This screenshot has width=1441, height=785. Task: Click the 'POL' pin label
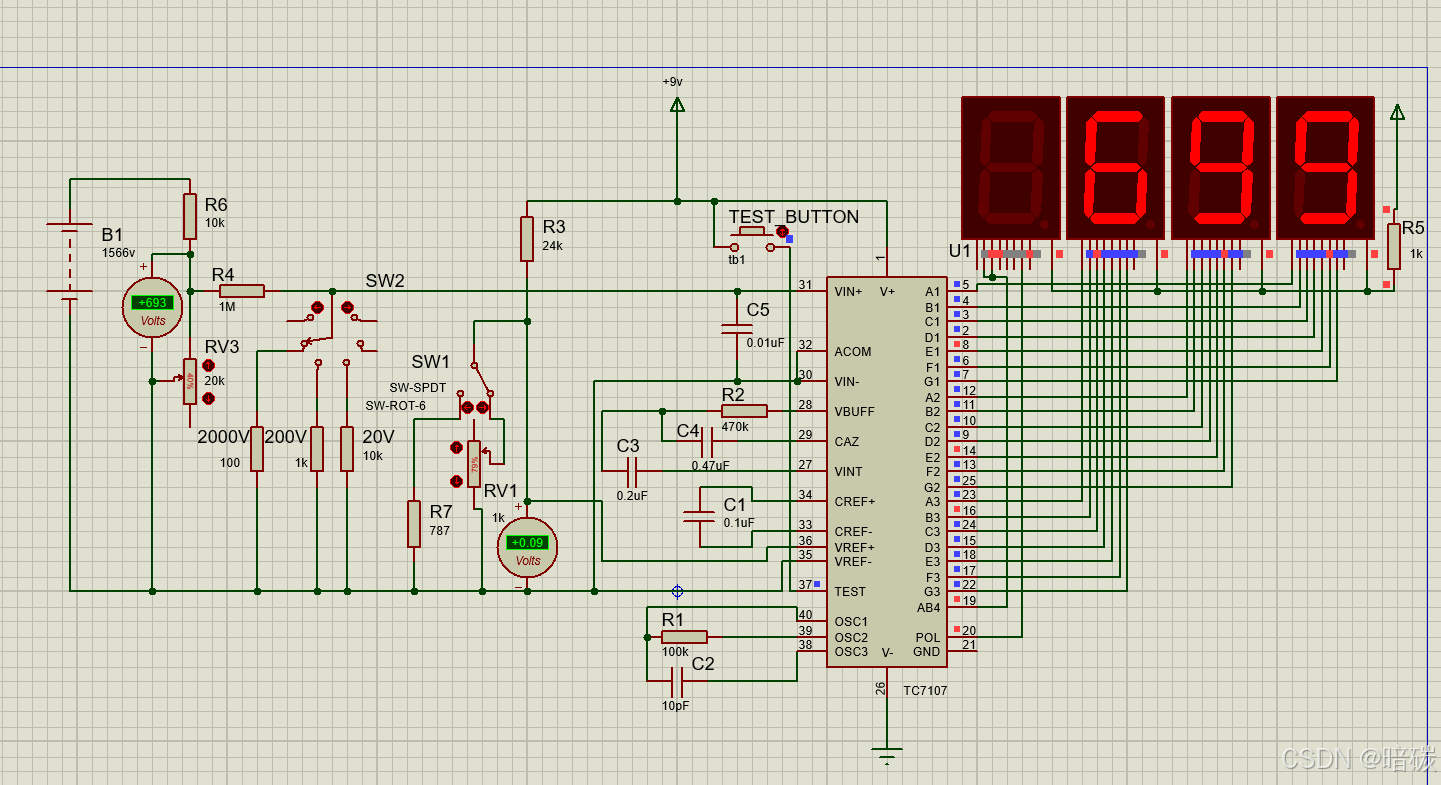[x=928, y=638]
